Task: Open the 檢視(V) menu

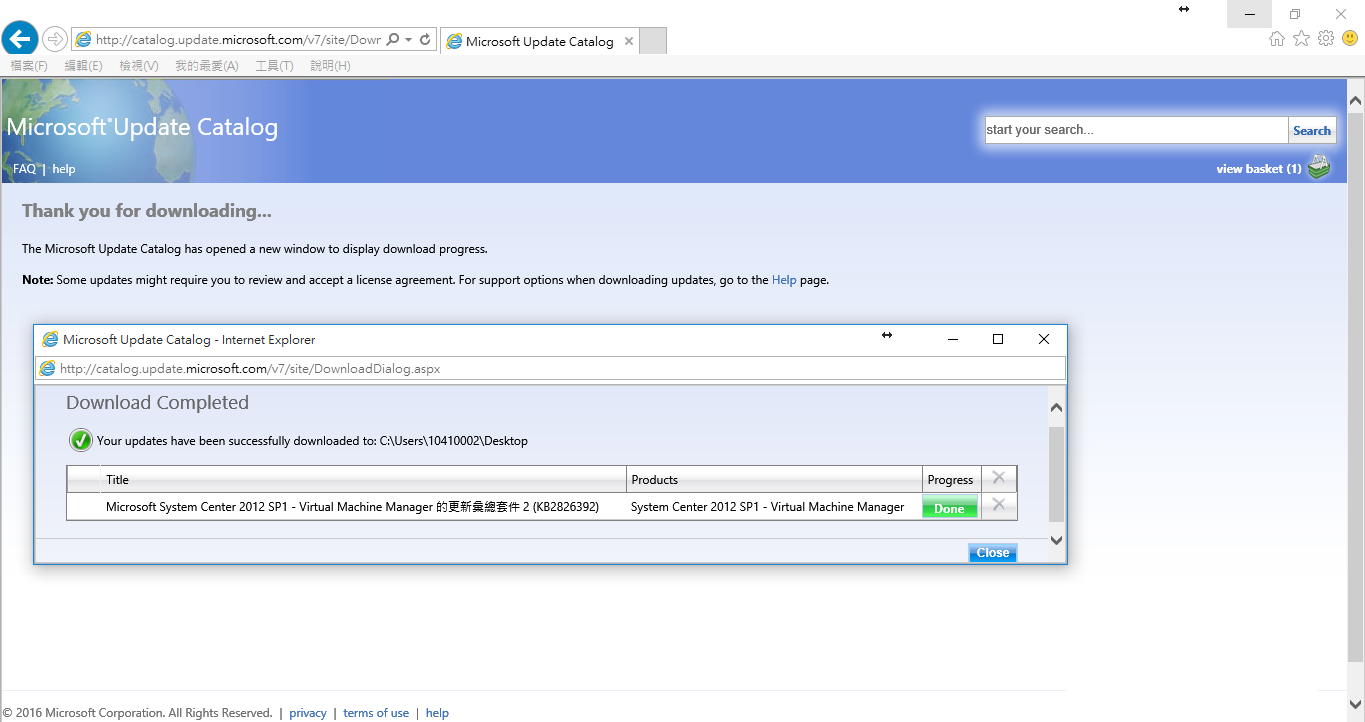Action: (139, 66)
